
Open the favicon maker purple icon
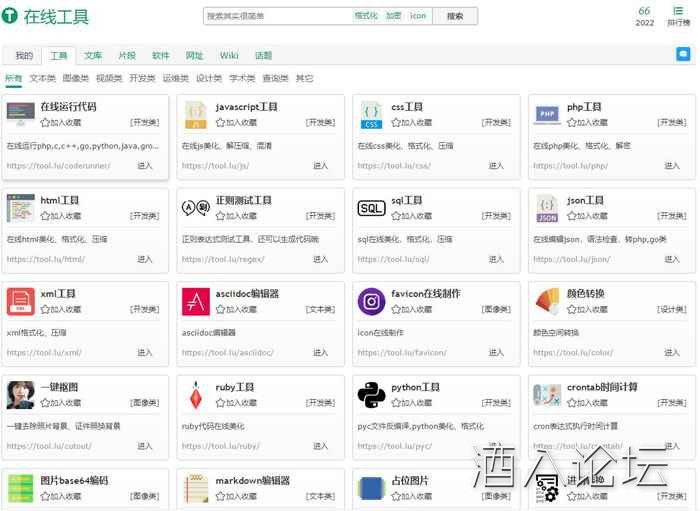tap(371, 301)
